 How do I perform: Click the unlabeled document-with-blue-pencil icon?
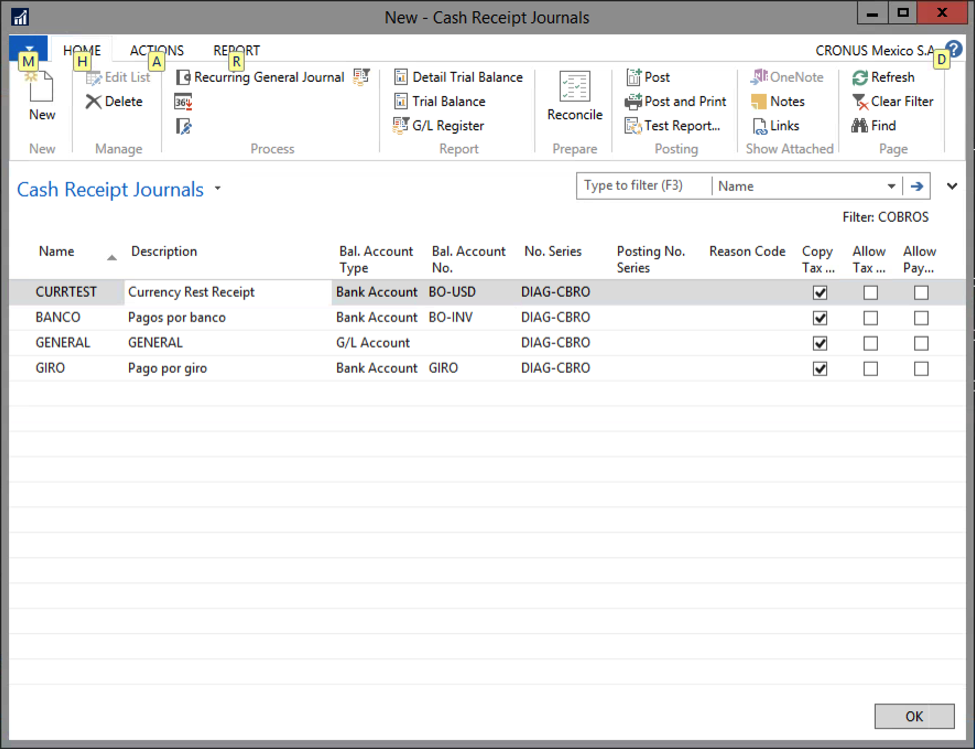tap(183, 126)
